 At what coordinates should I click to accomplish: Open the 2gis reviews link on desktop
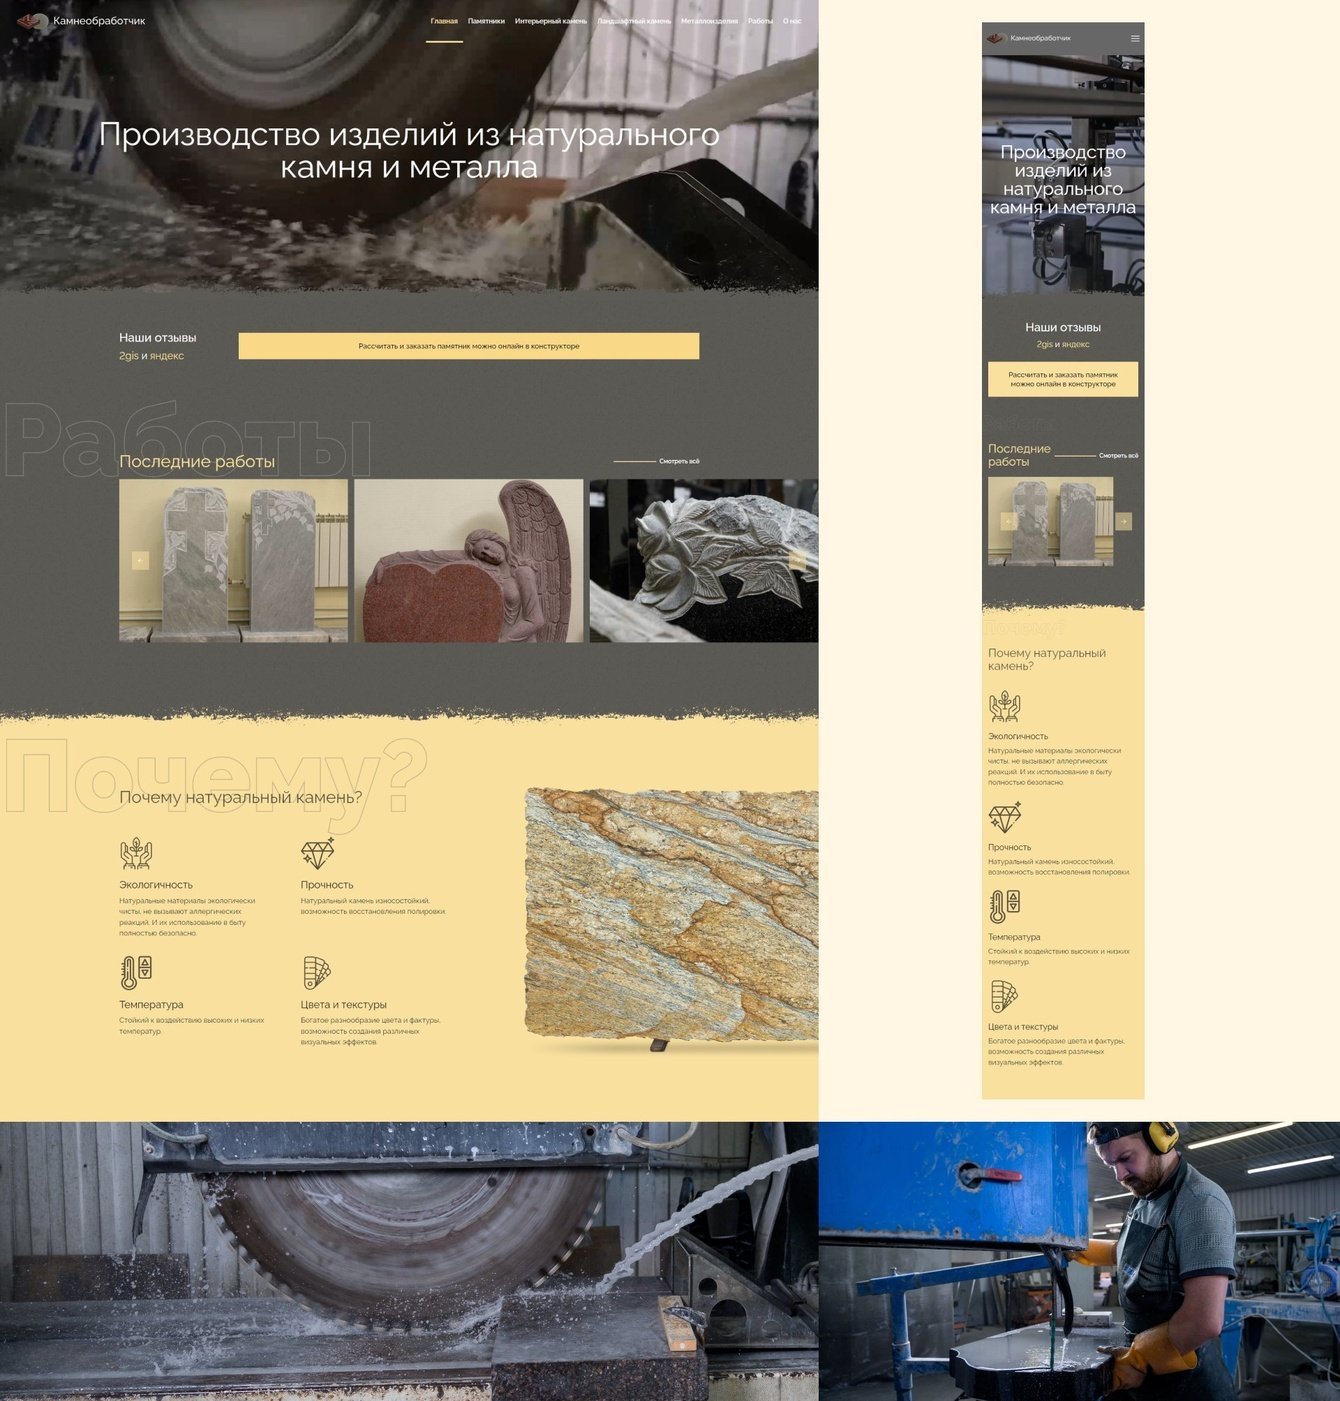129,356
